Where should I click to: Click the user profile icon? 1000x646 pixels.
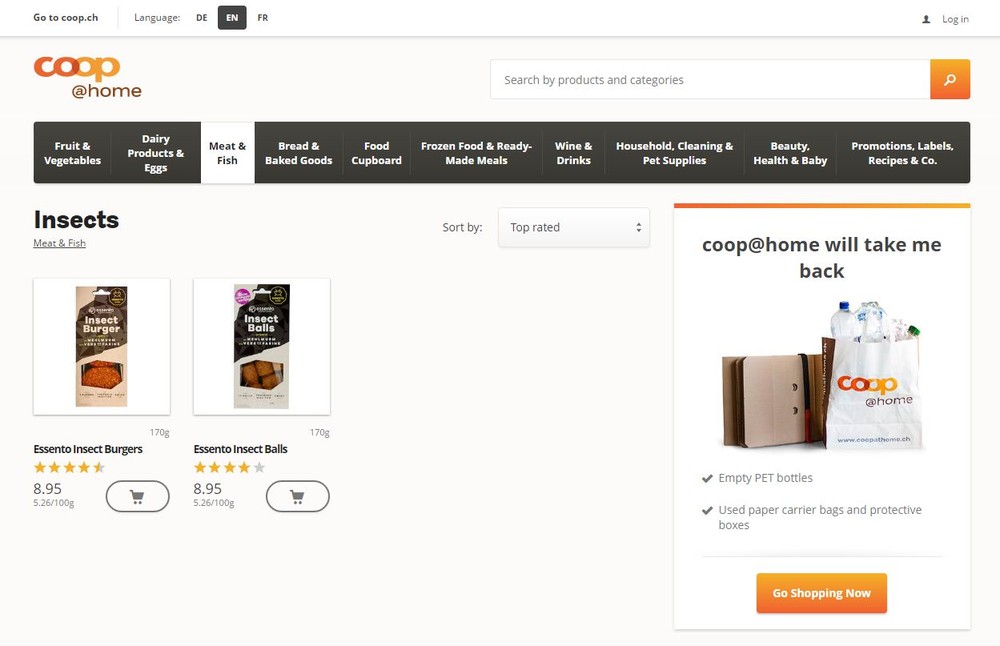click(x=926, y=19)
